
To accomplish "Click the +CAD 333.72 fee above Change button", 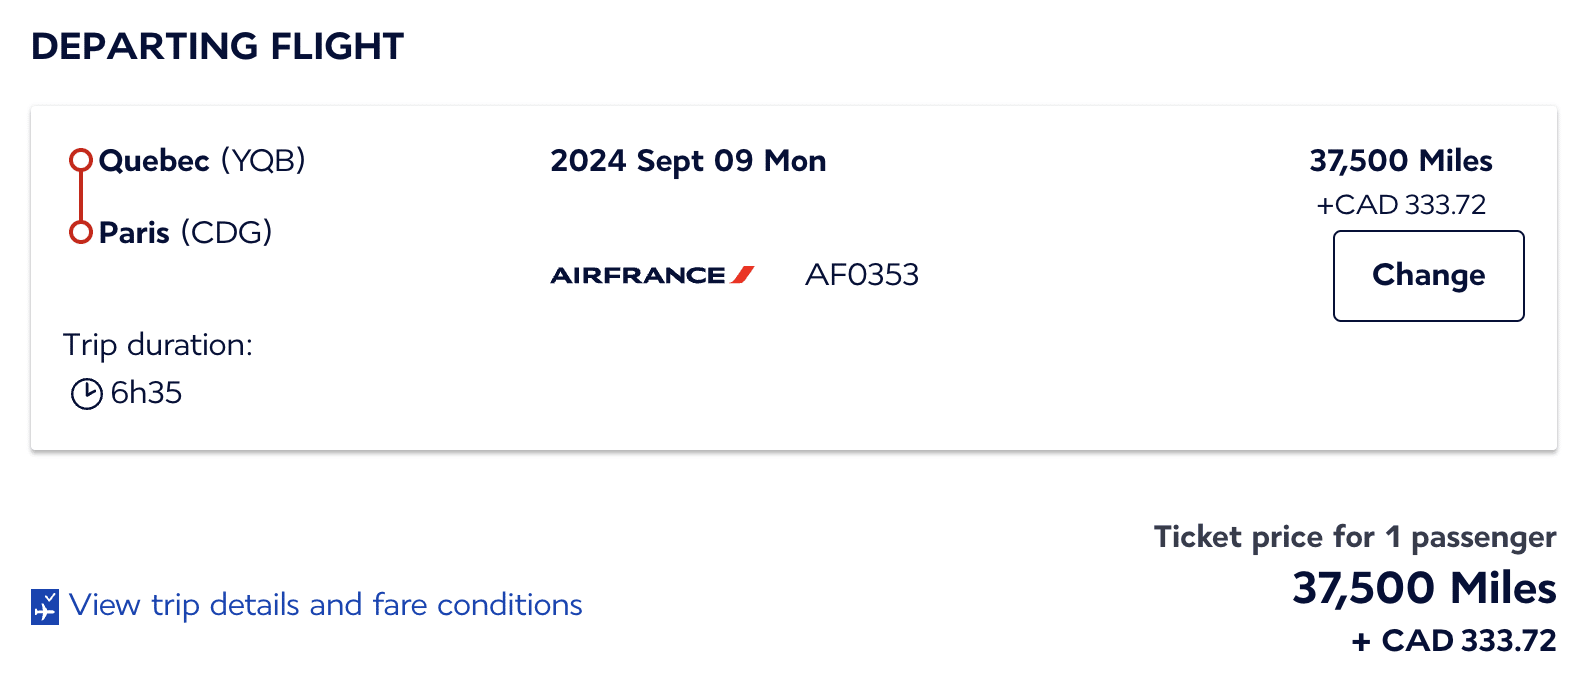I will (x=1401, y=205).
